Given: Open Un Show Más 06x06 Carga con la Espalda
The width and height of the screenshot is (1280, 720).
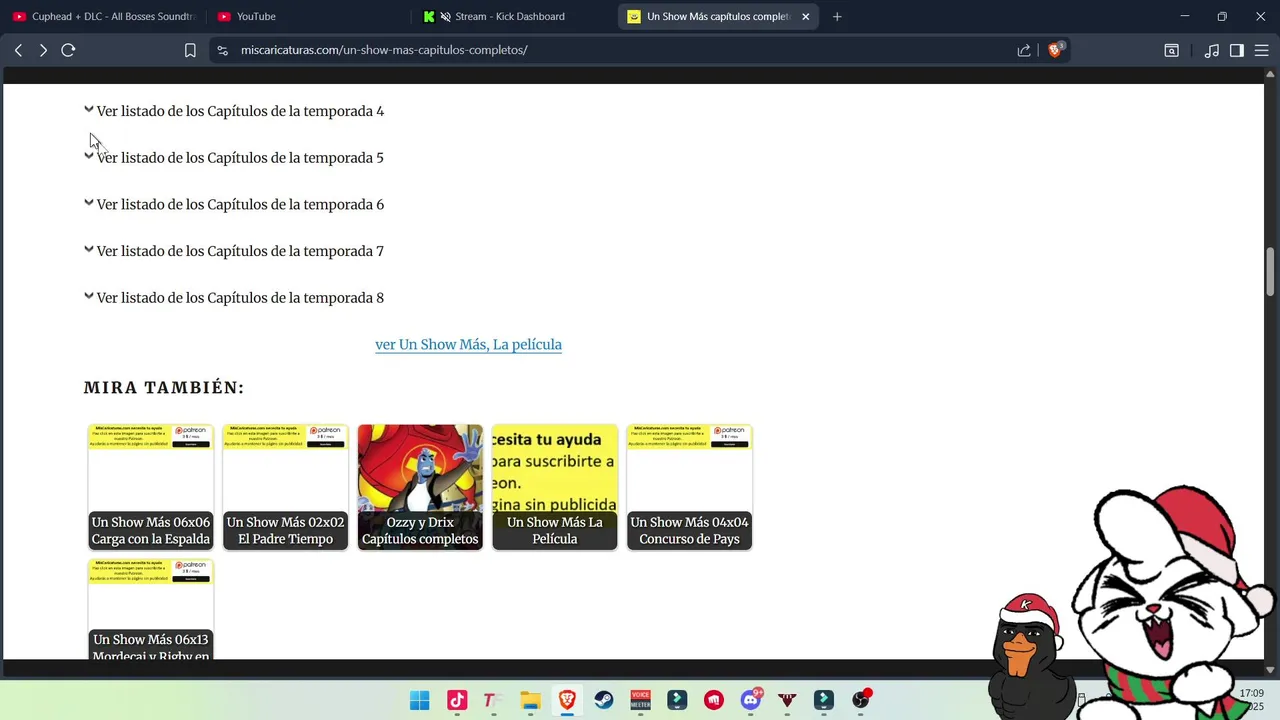Looking at the screenshot, I should click(x=151, y=487).
